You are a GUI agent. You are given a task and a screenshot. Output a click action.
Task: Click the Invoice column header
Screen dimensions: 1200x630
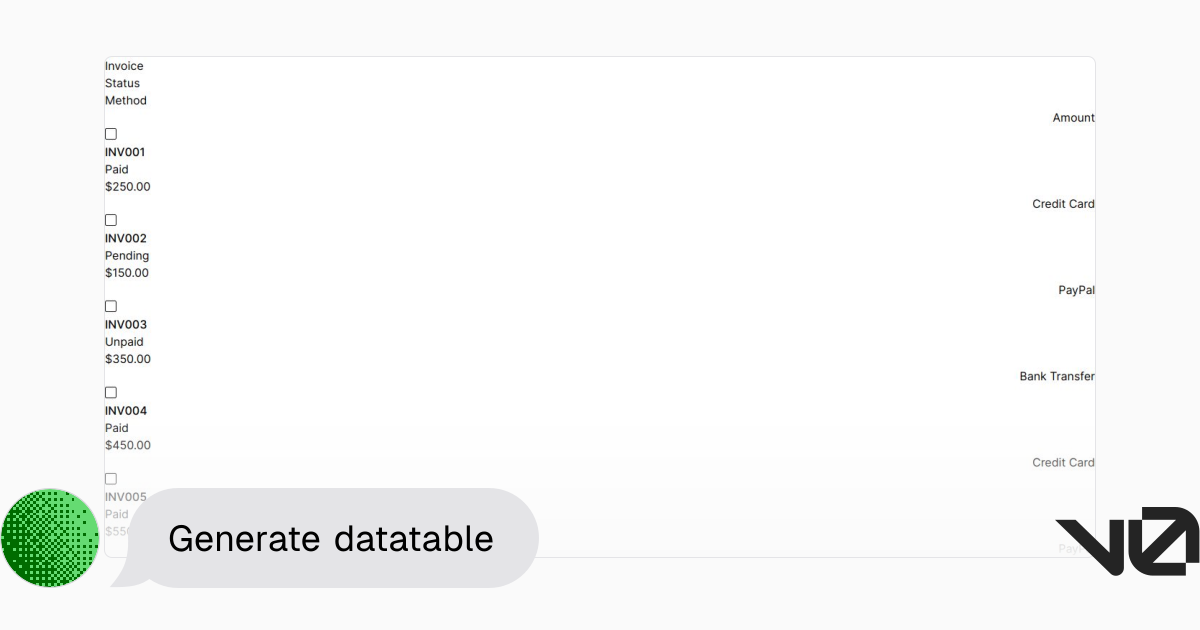pyautogui.click(x=124, y=65)
